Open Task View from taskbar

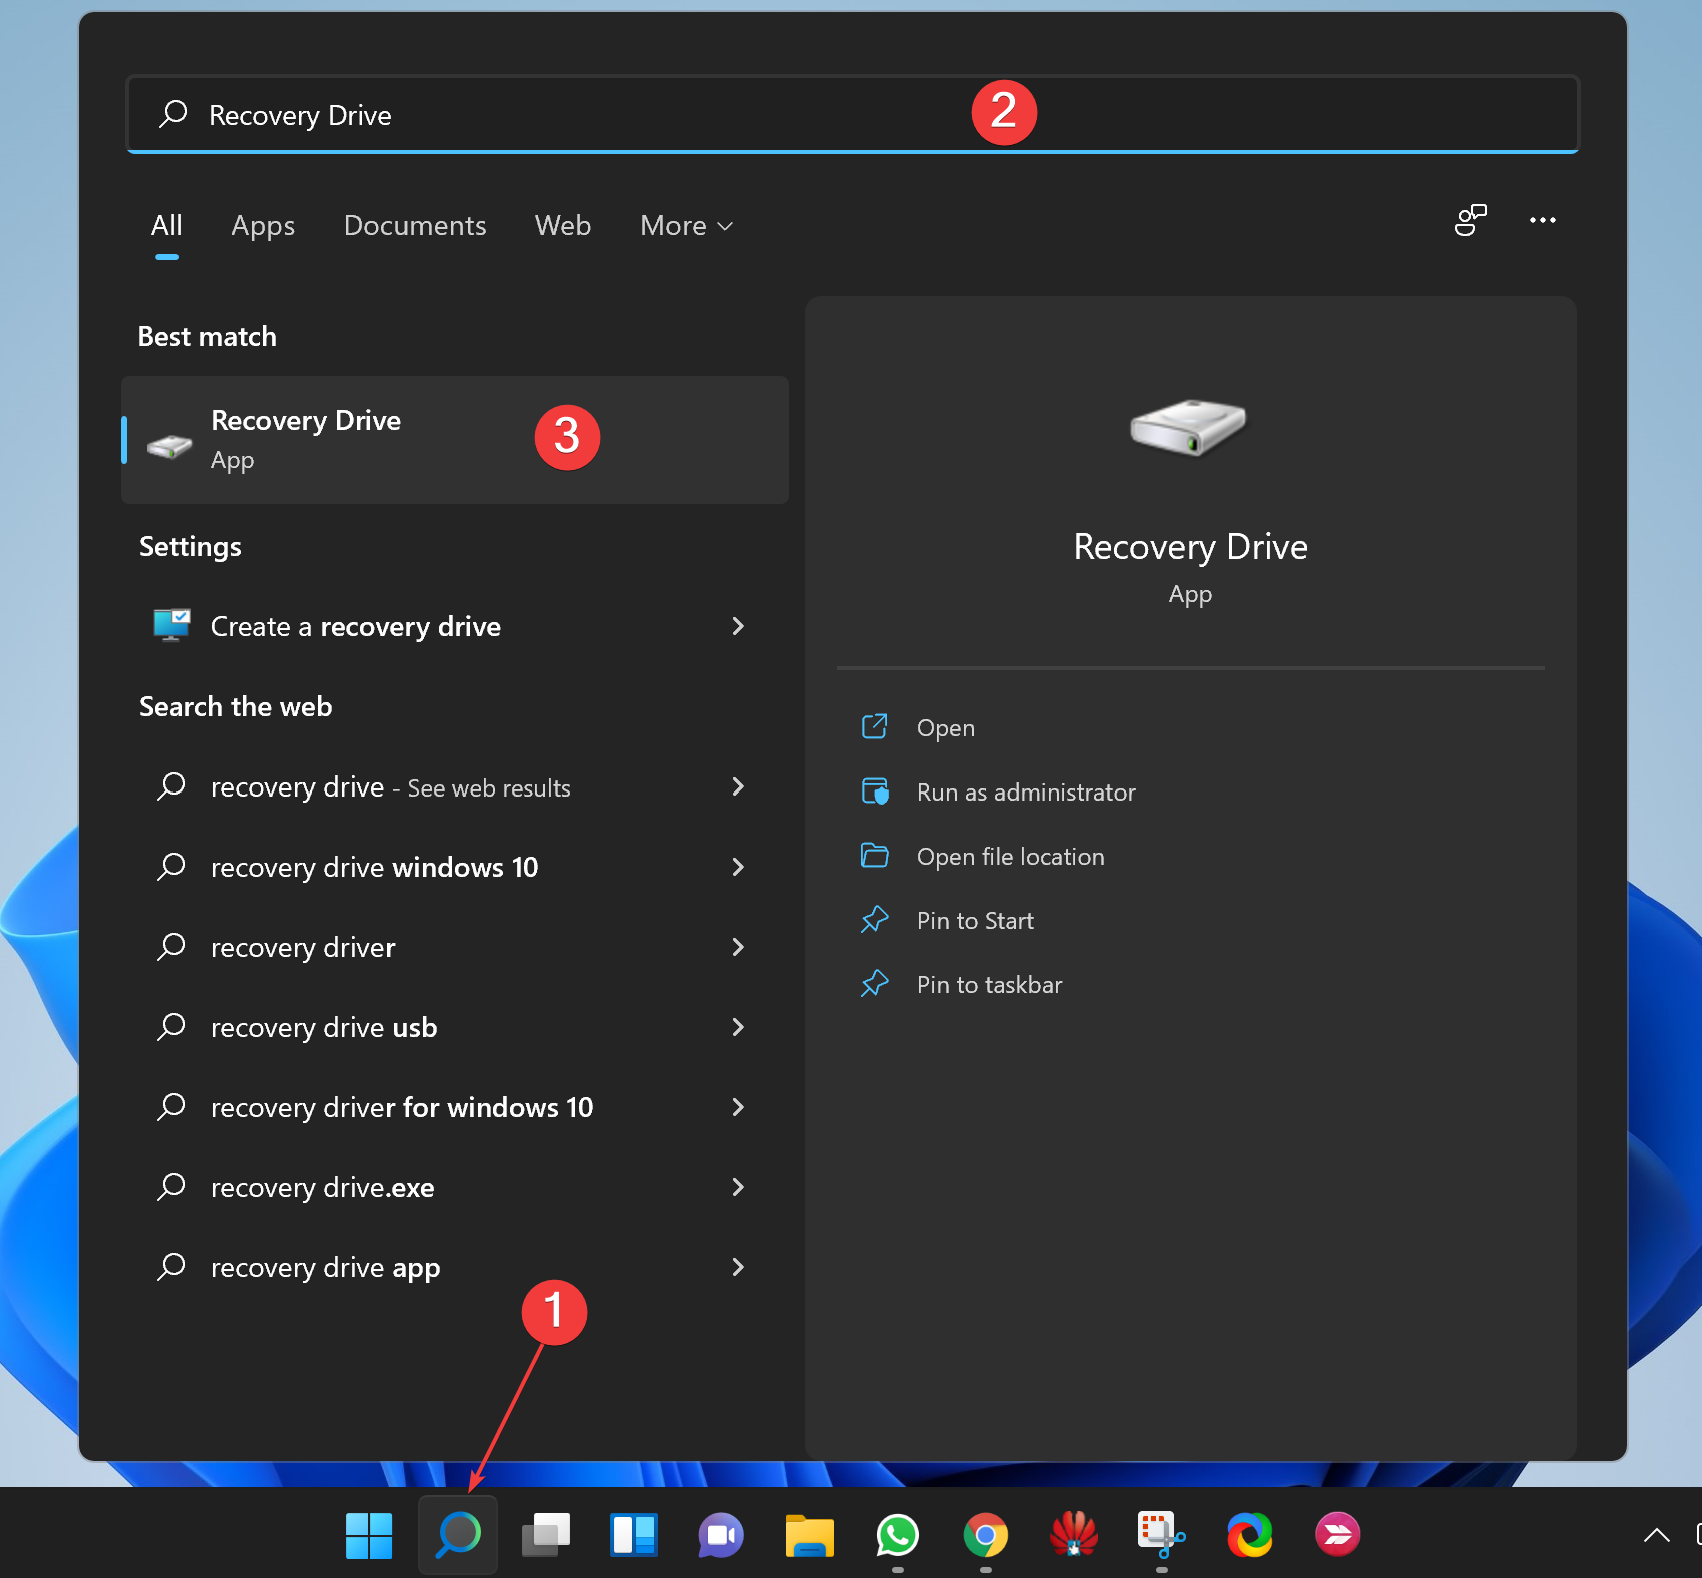click(x=546, y=1535)
